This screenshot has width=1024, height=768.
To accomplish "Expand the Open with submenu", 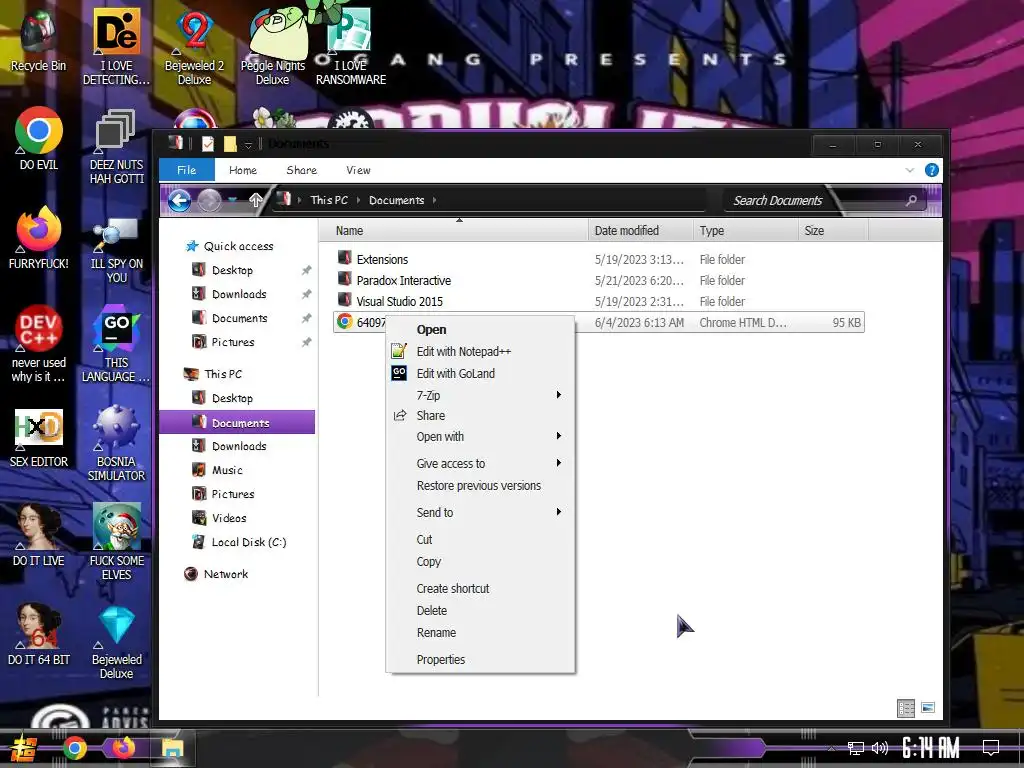I will [x=481, y=436].
